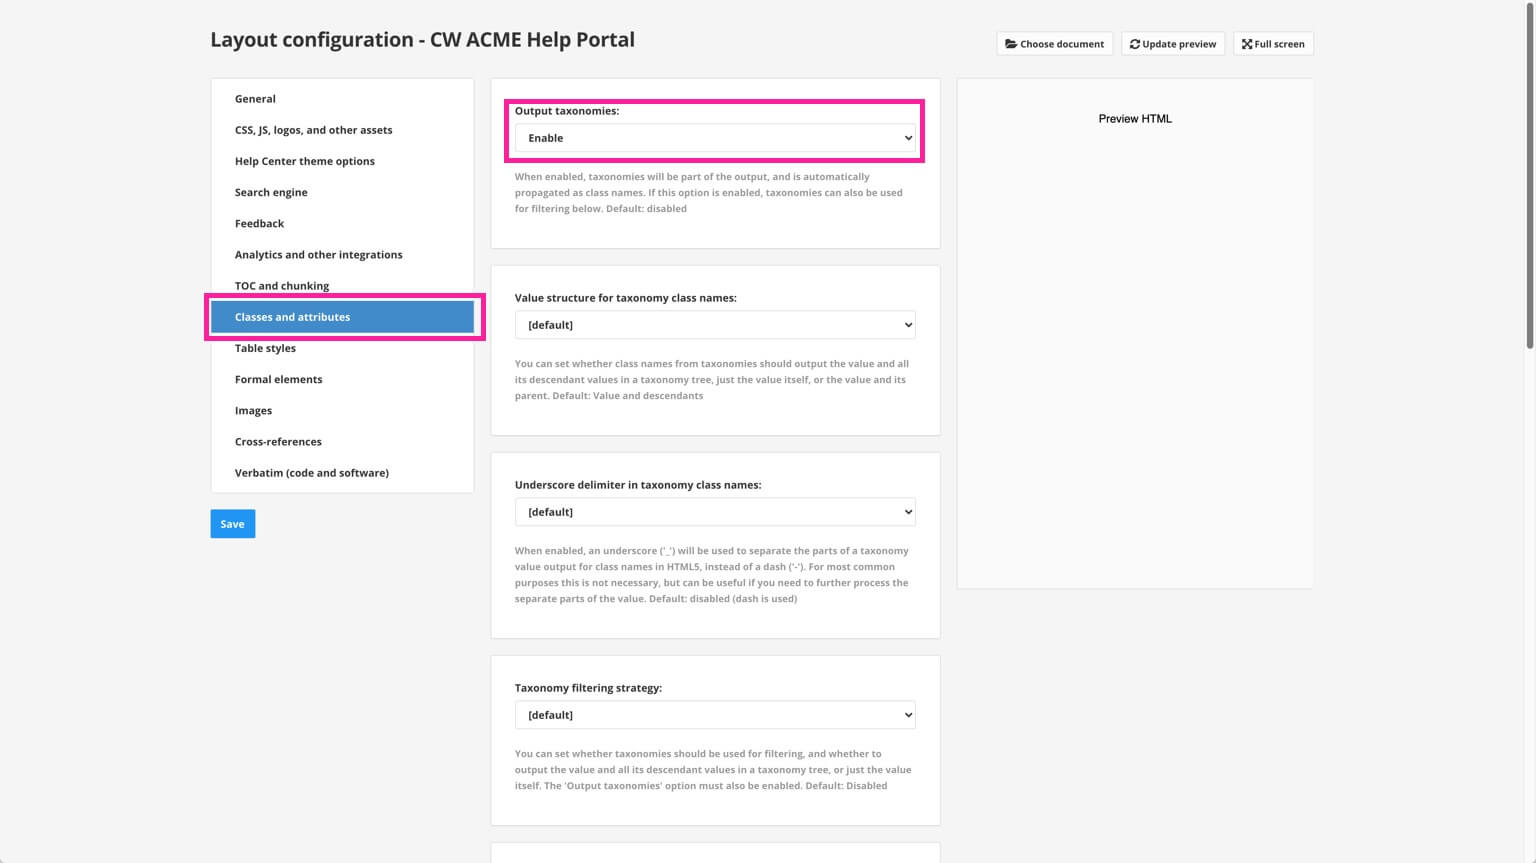The width and height of the screenshot is (1536, 863).
Task: Switch to the General section
Action: click(x=255, y=98)
